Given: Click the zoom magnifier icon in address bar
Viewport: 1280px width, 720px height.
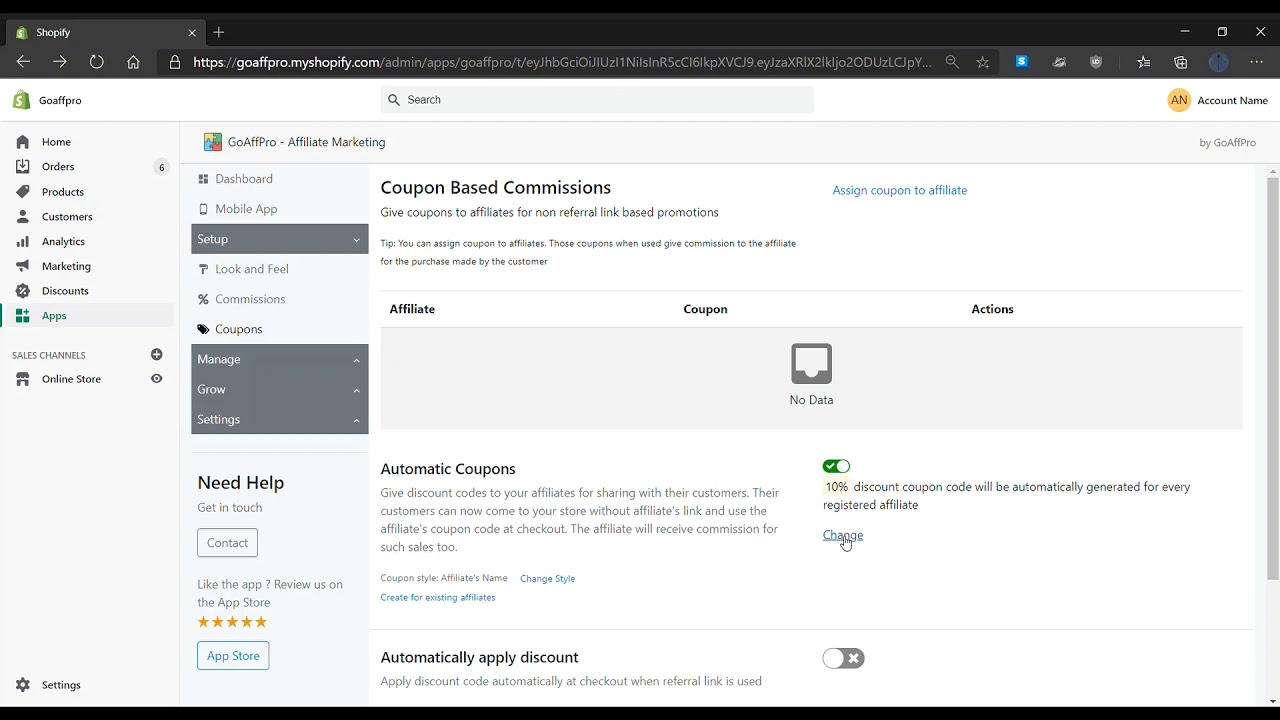Looking at the screenshot, I should (x=952, y=62).
